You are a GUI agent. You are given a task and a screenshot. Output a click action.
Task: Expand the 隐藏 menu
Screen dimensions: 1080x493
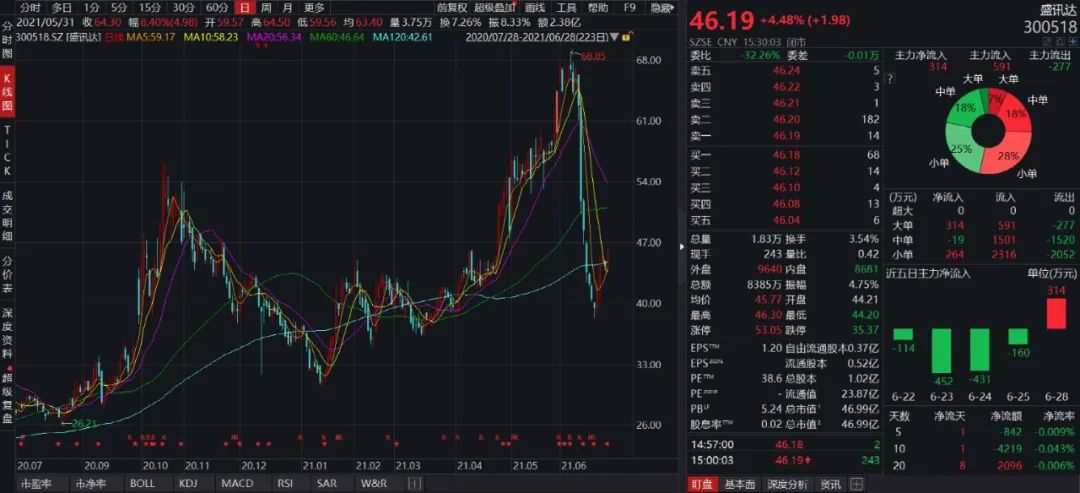click(x=661, y=8)
